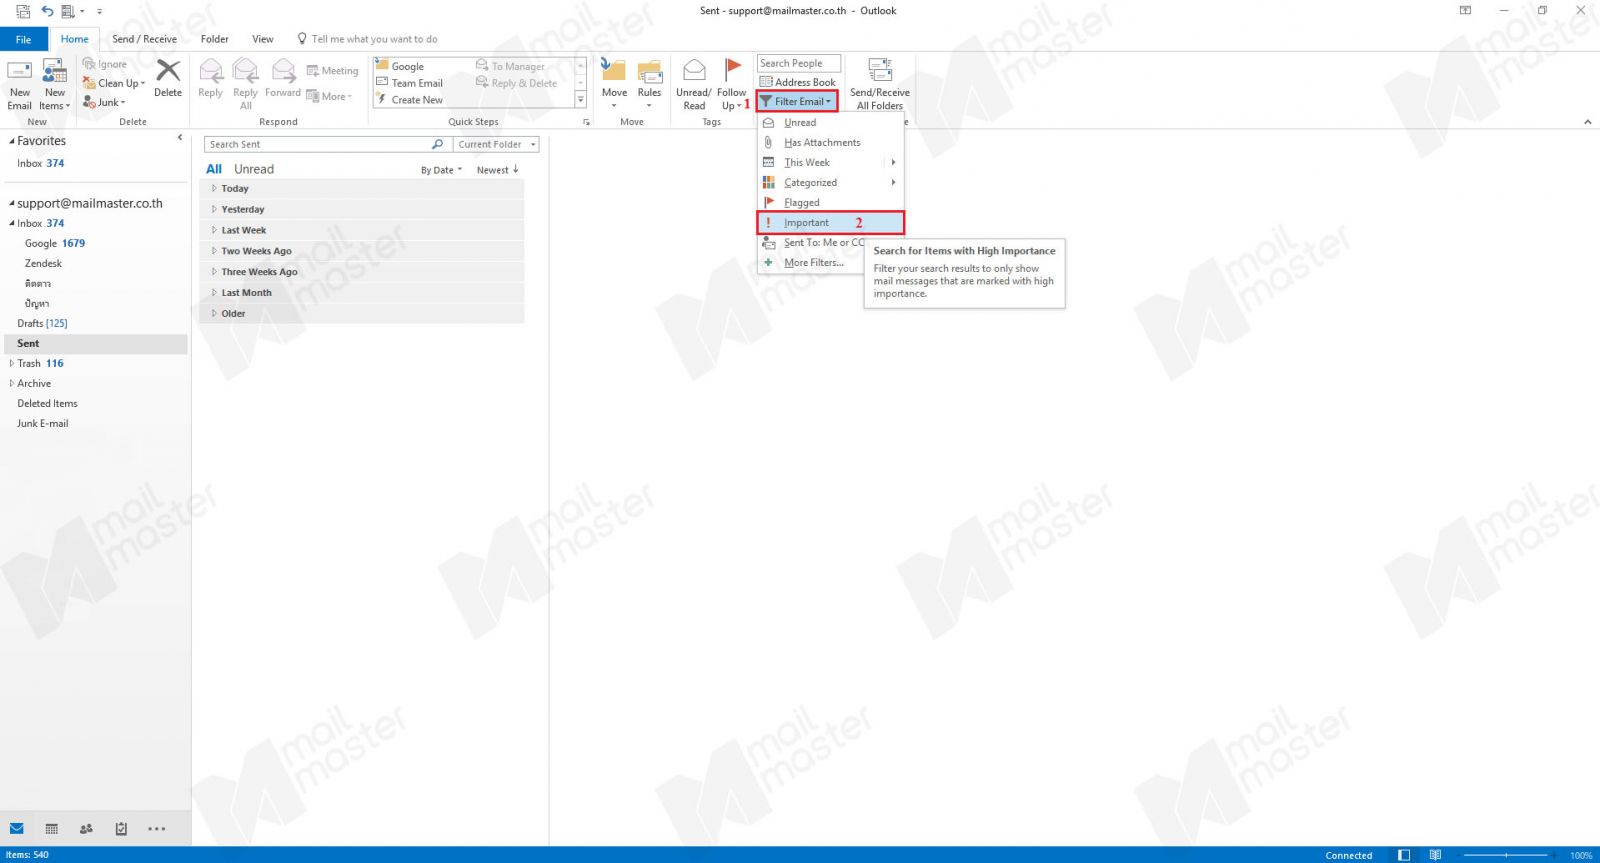Image resolution: width=1600 pixels, height=863 pixels.
Task: Click the Undo quick access icon
Action: pyautogui.click(x=47, y=11)
